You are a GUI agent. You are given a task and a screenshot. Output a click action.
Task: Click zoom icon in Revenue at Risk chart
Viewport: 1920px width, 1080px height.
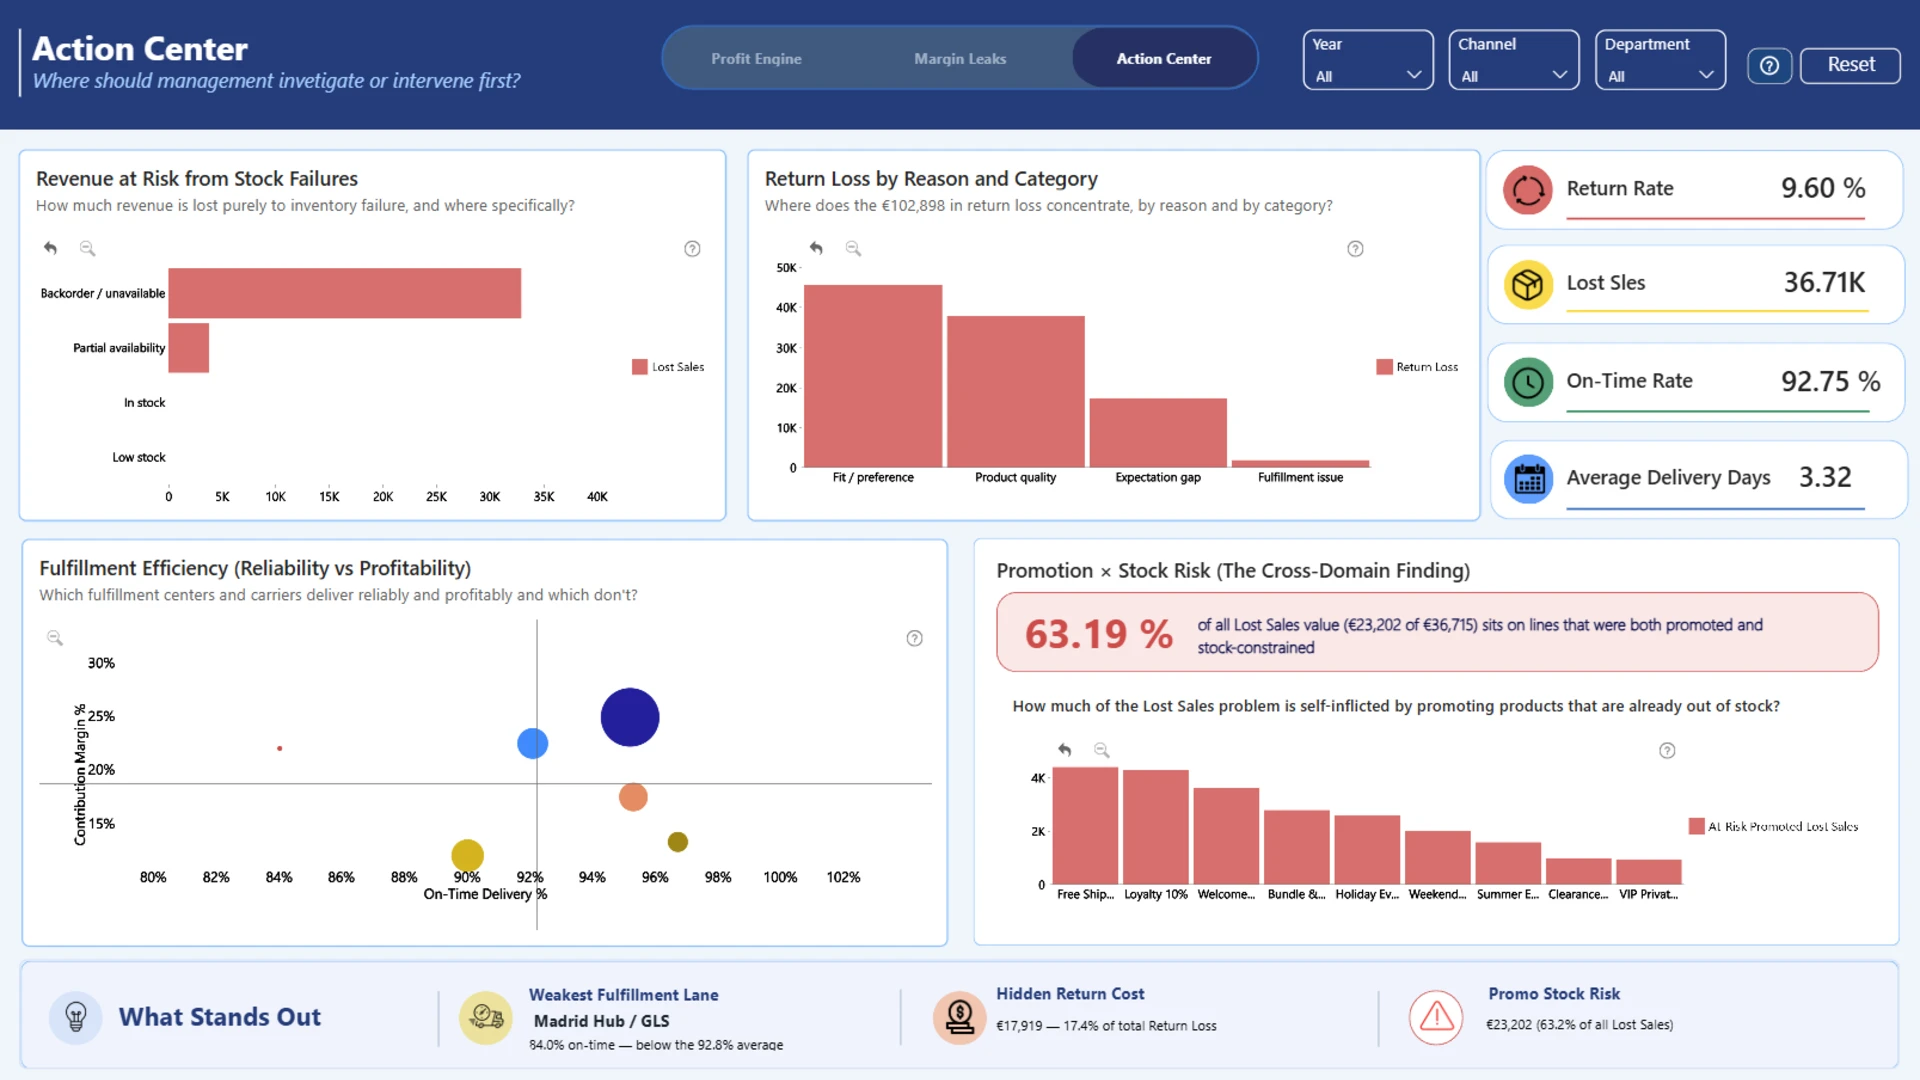(x=87, y=248)
